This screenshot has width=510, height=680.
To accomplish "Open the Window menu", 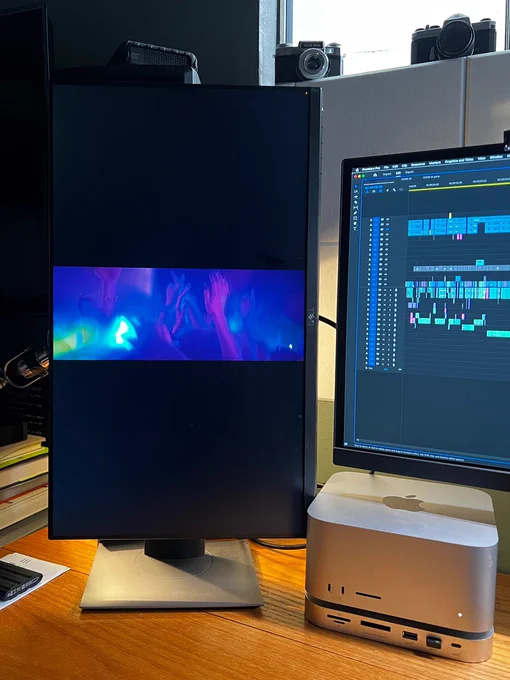I will click(x=496, y=157).
